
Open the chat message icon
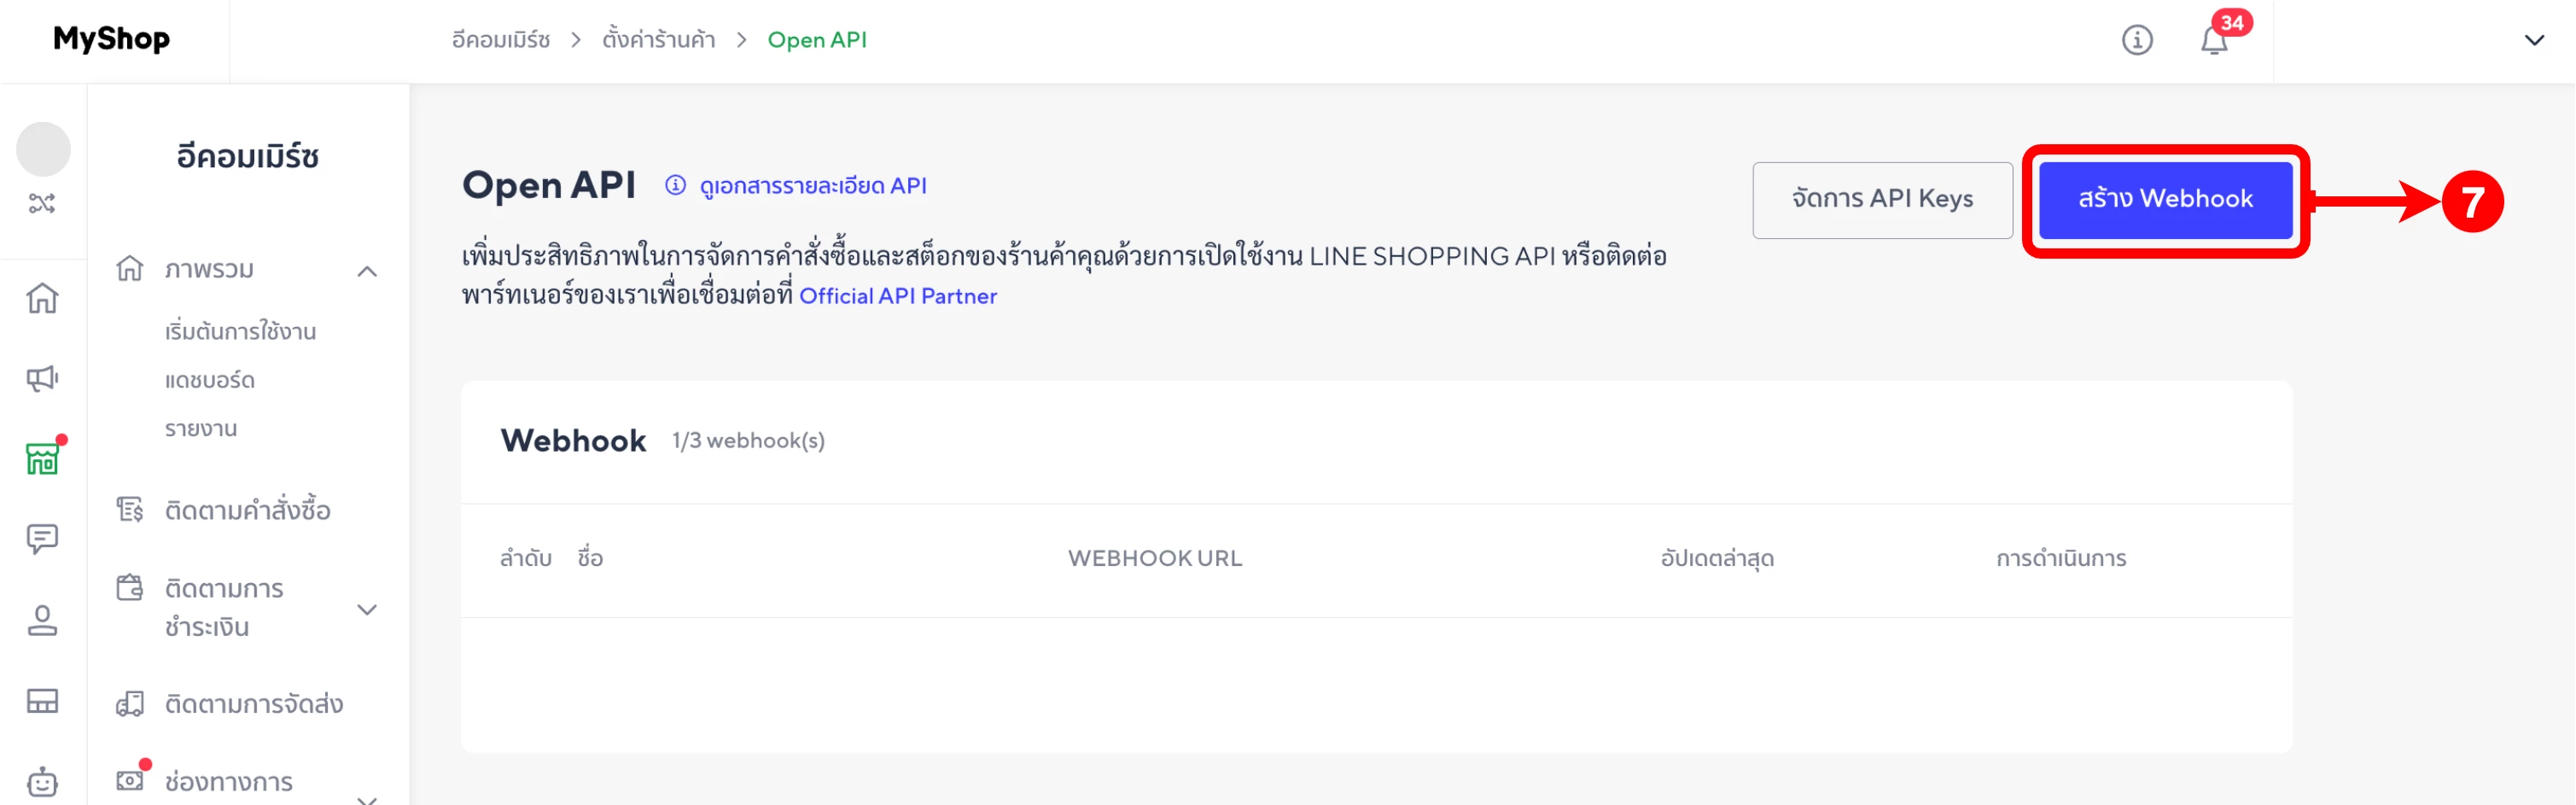click(42, 539)
